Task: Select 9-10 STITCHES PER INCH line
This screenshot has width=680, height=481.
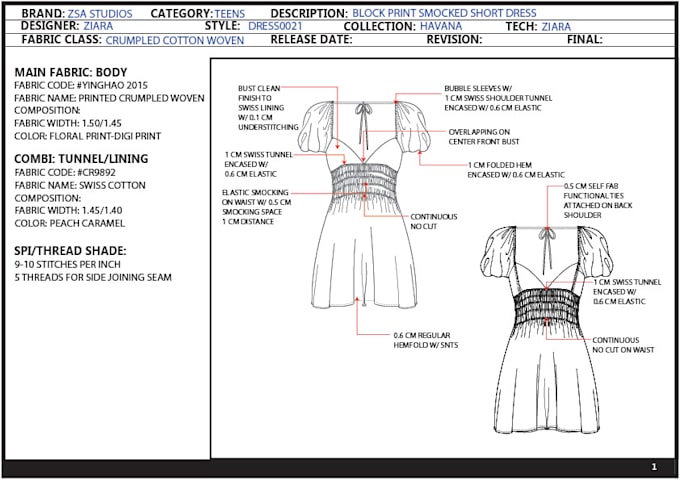Action: [x=67, y=265]
